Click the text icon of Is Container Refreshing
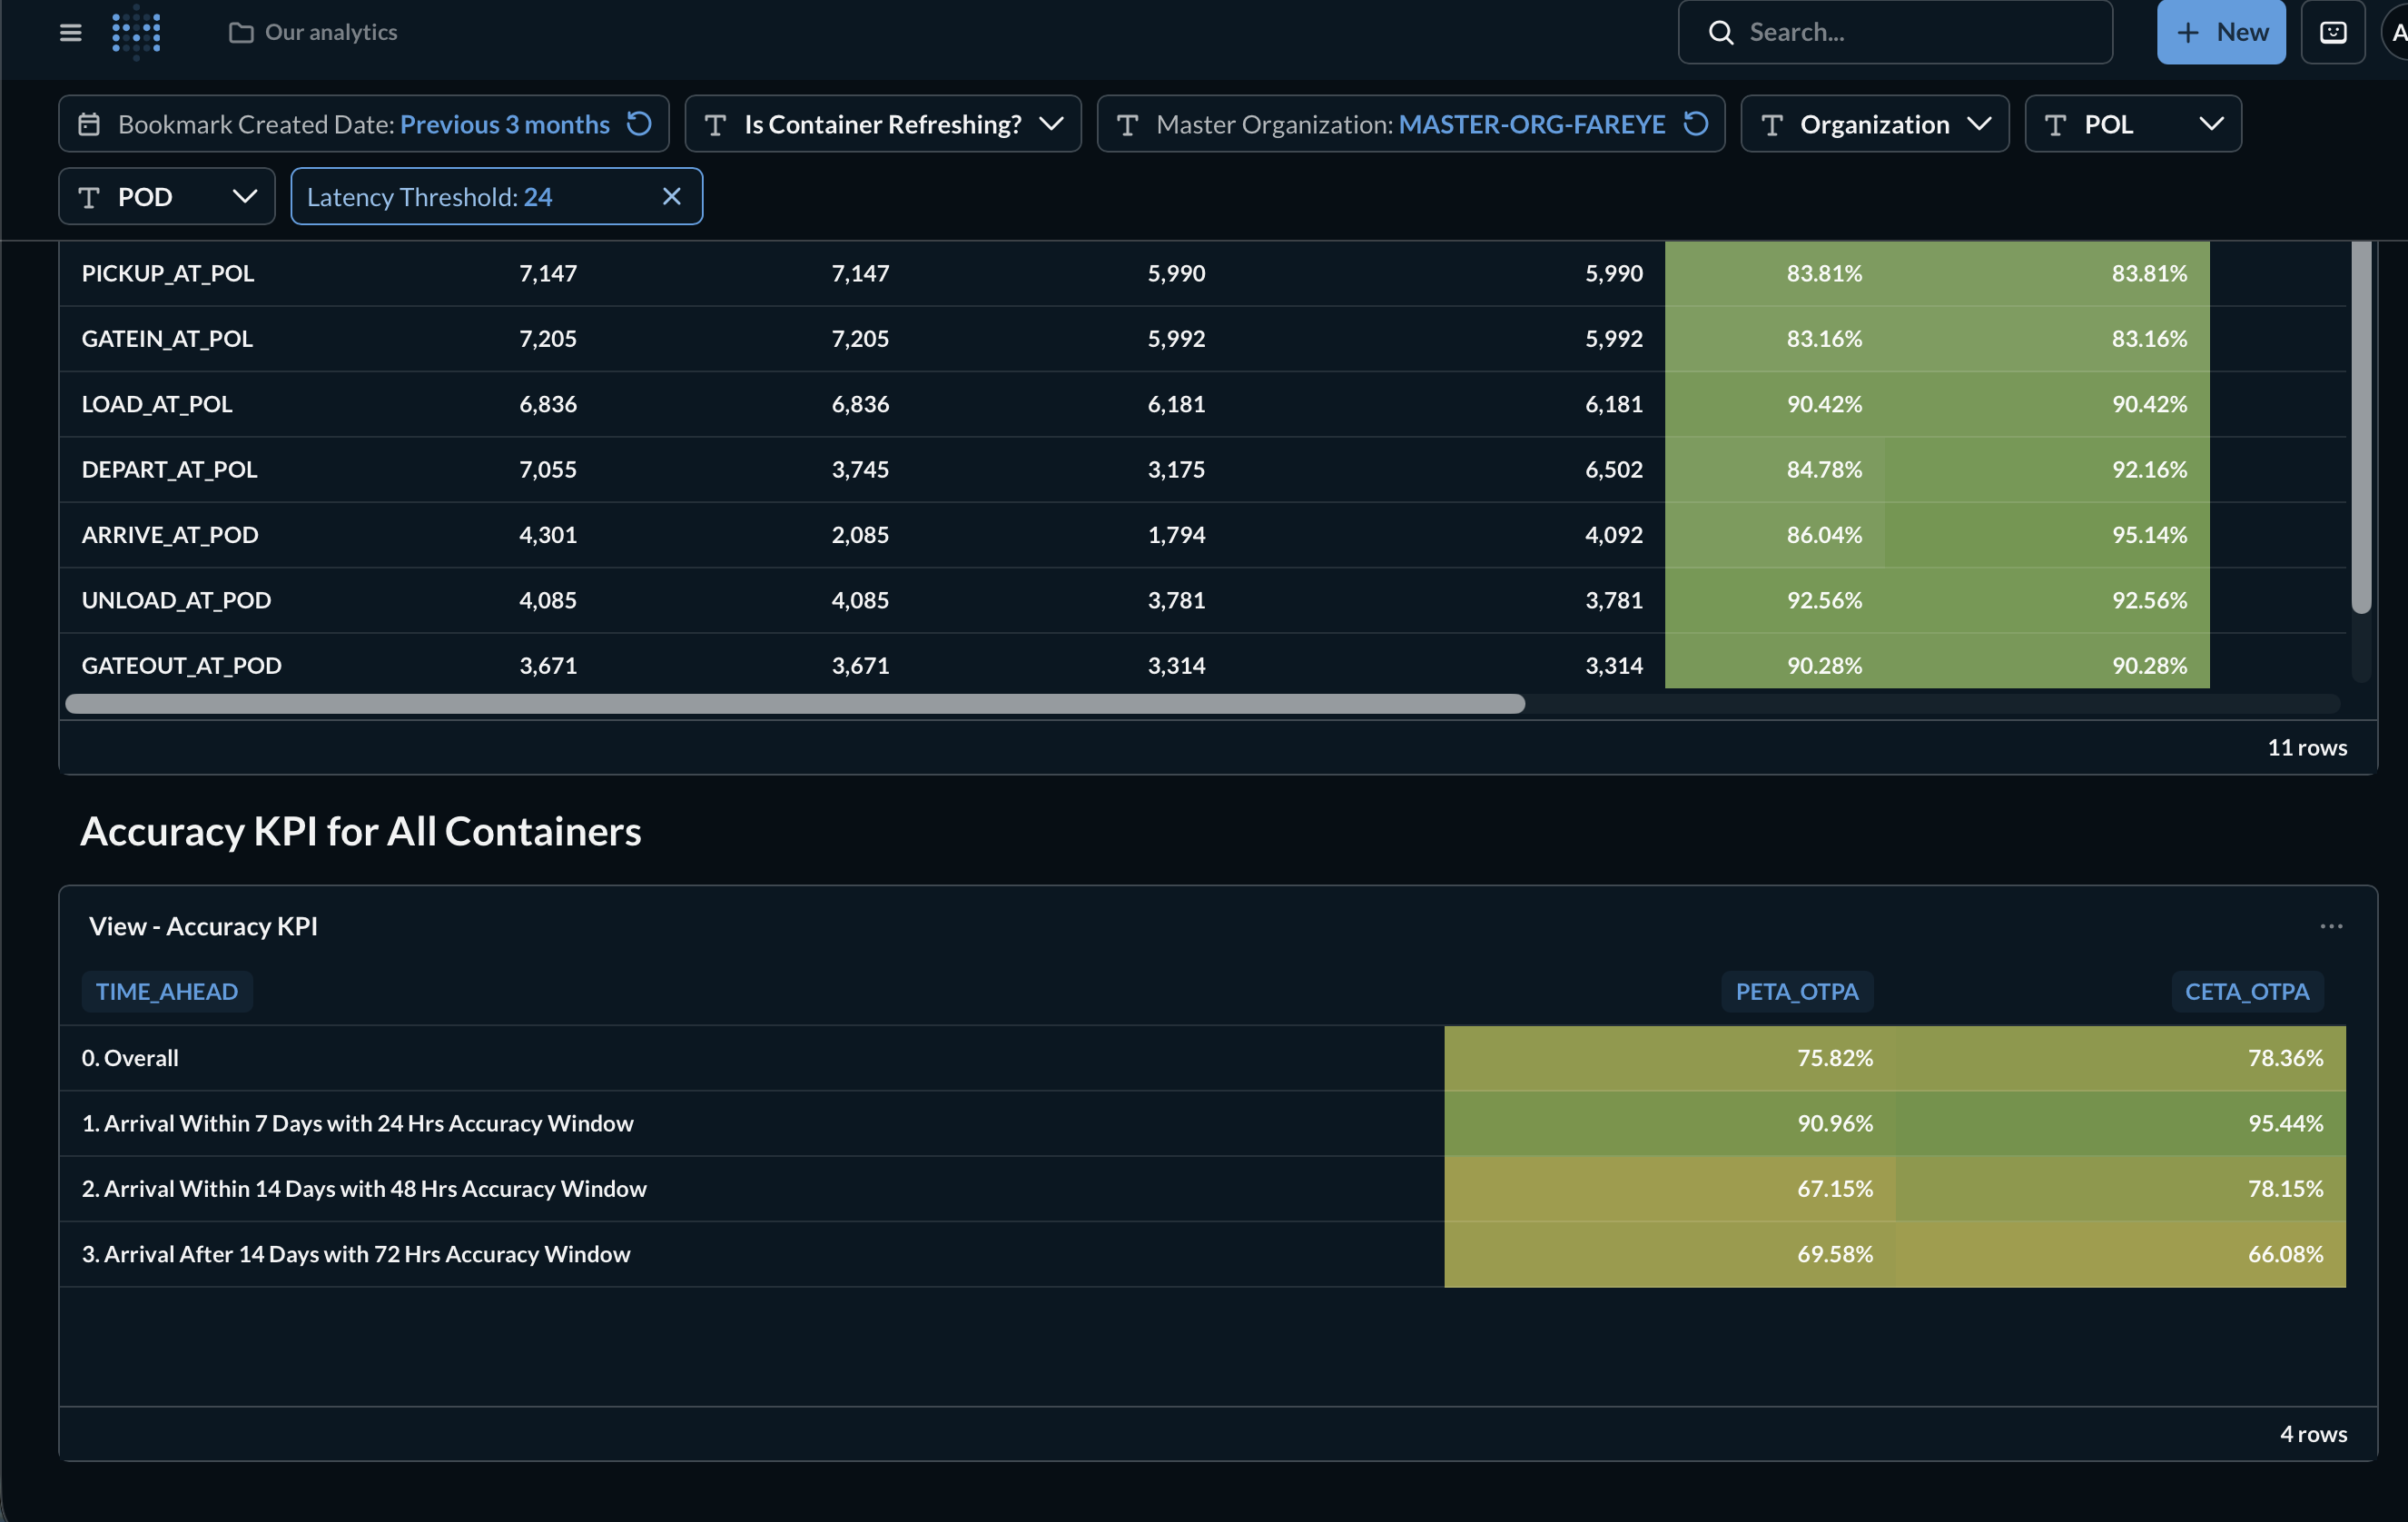 (715, 125)
